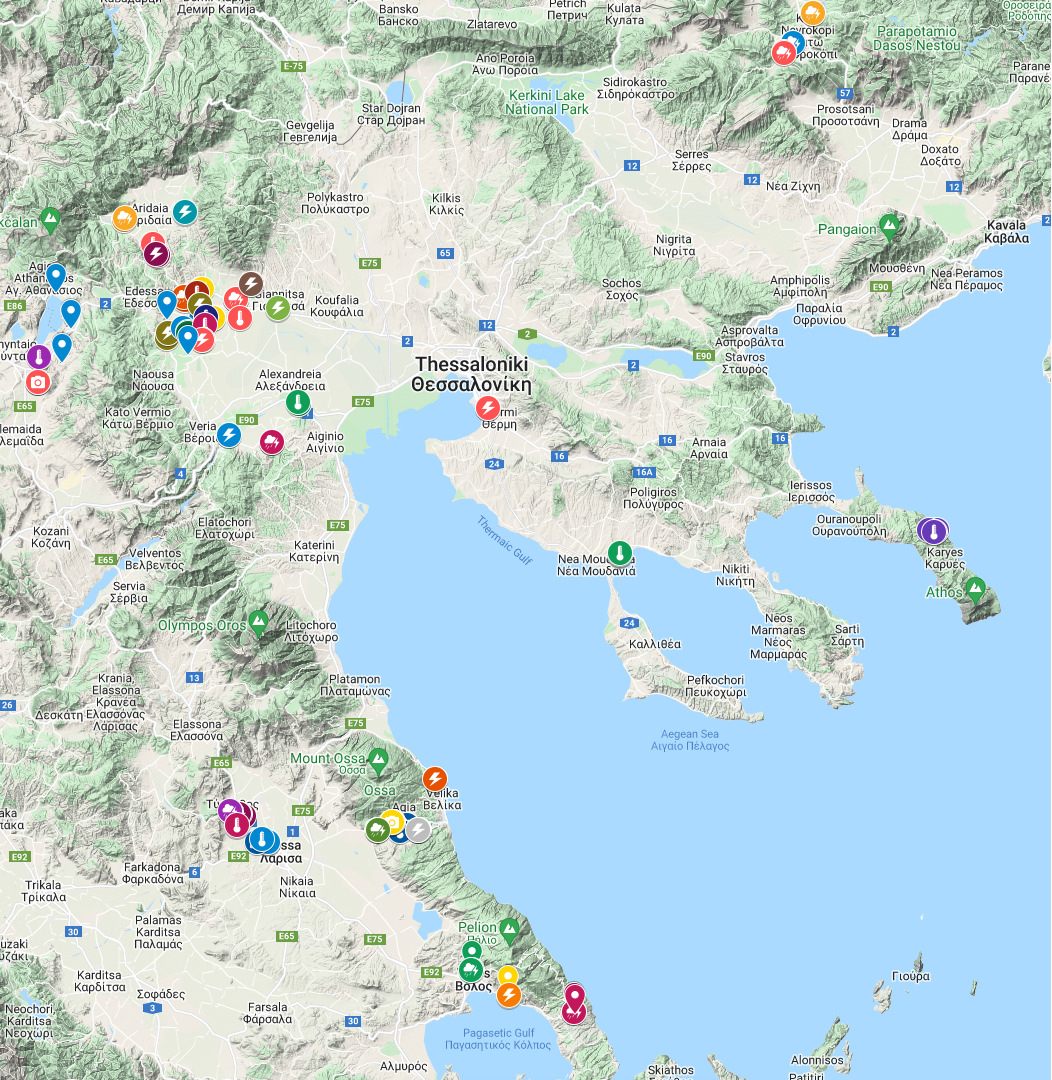1052x1080 pixels.
Task: Click orange lightning marker above Velika
Action: [x=435, y=779]
